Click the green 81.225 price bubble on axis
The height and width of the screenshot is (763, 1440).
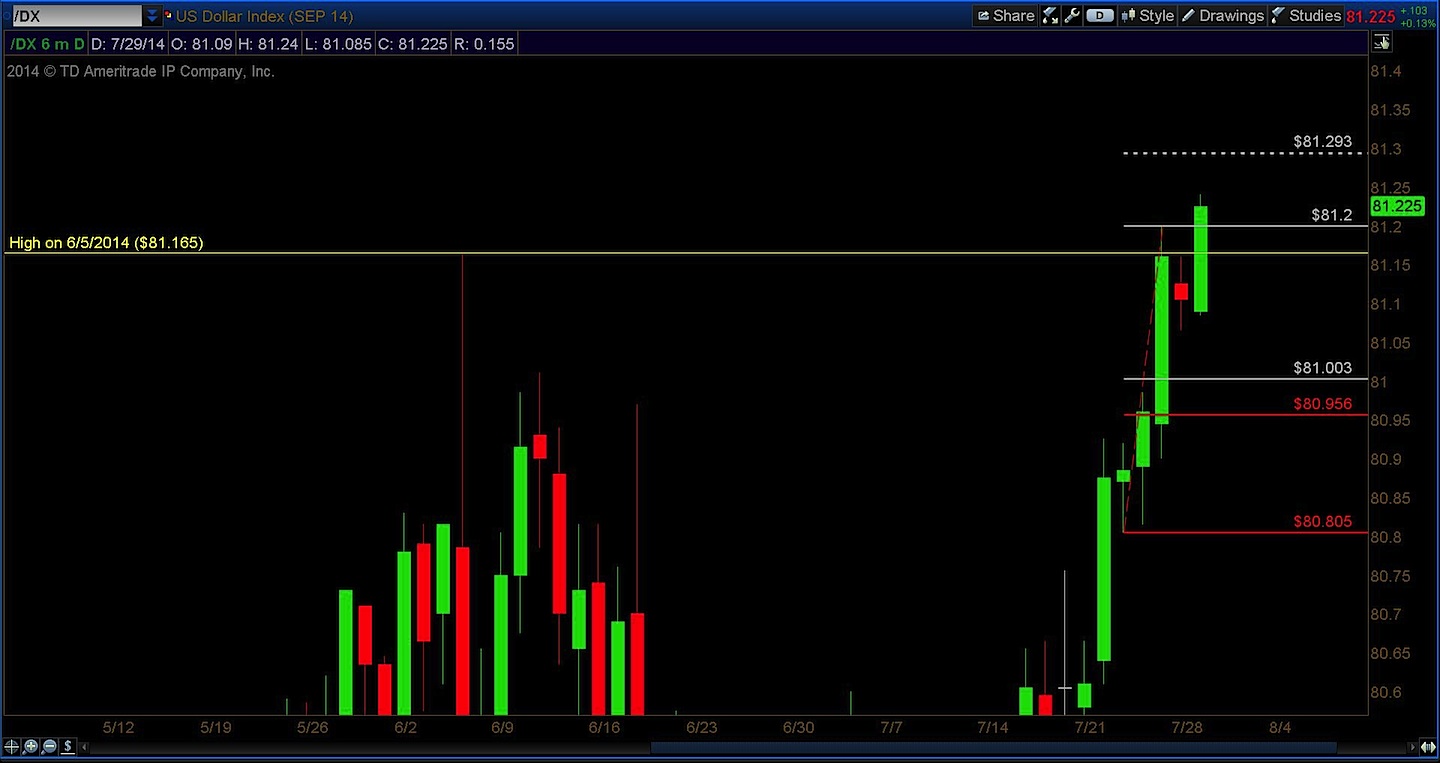coord(1396,206)
